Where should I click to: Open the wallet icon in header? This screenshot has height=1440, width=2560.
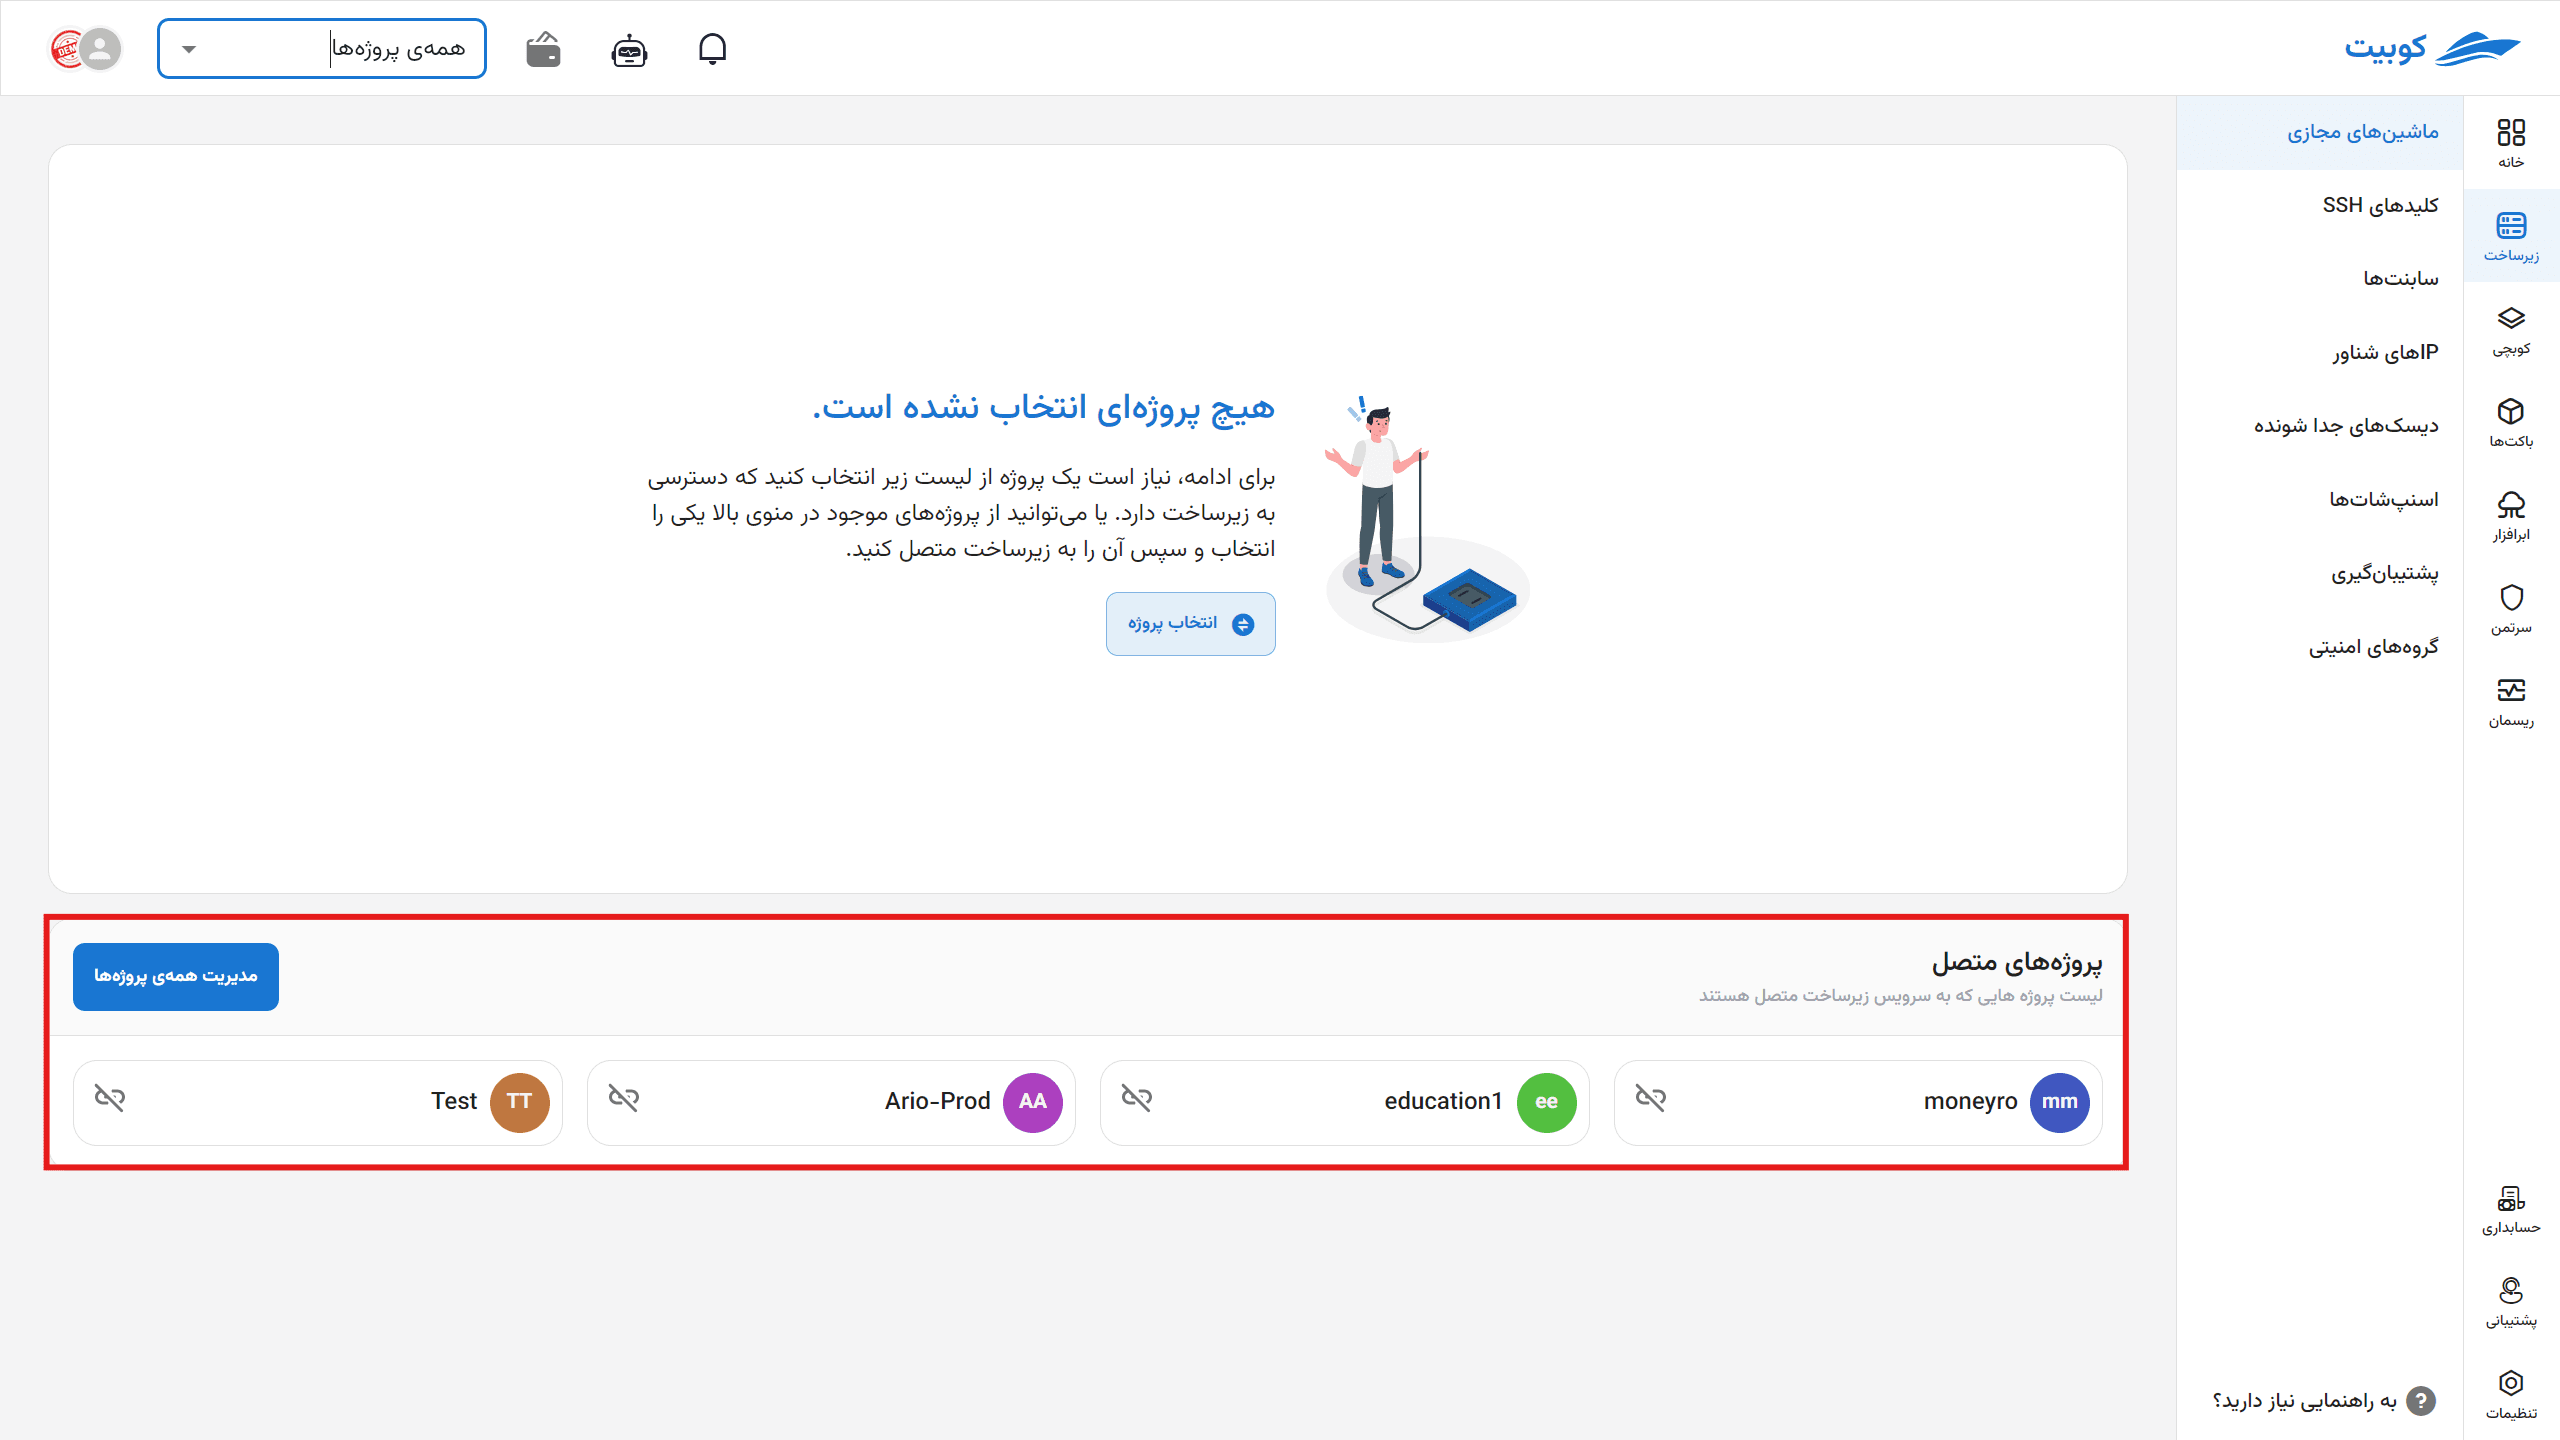tap(543, 49)
